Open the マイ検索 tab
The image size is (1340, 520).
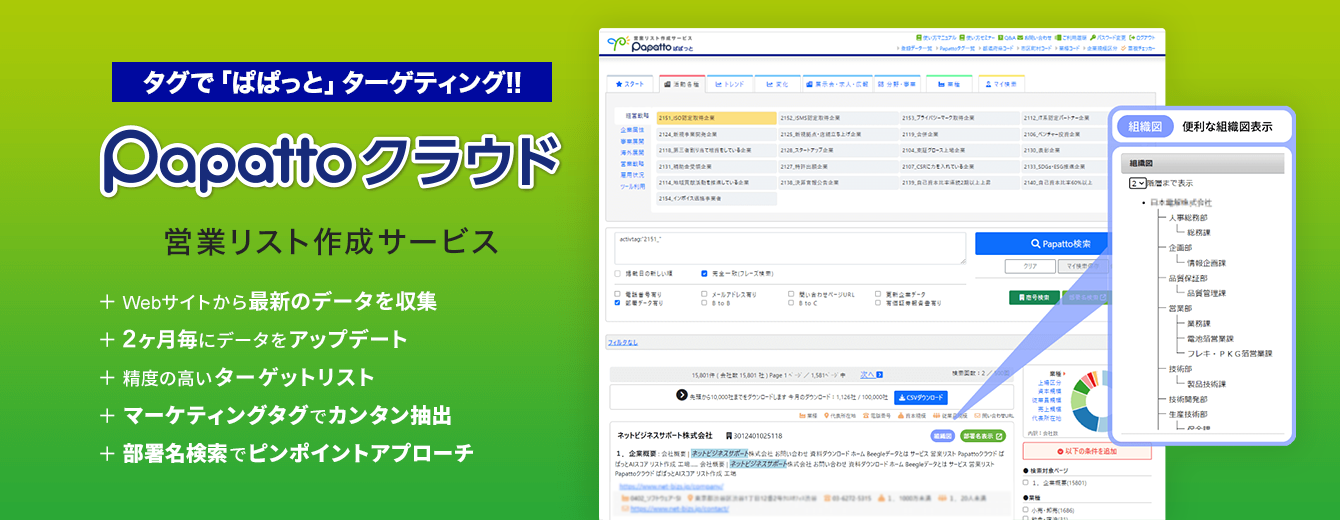pyautogui.click(x=1000, y=84)
